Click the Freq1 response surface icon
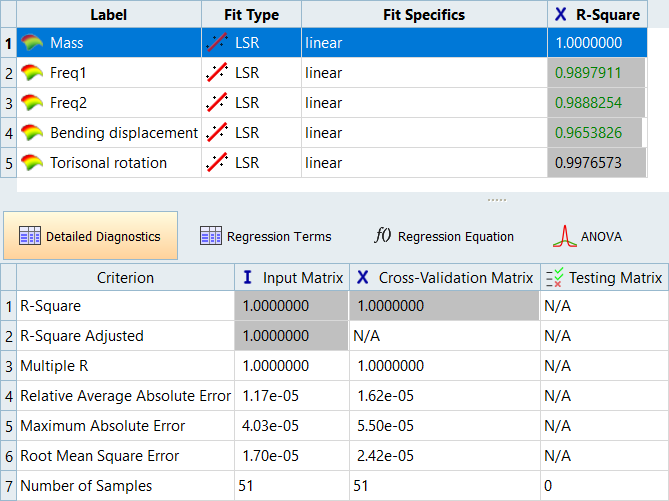 [x=35, y=73]
